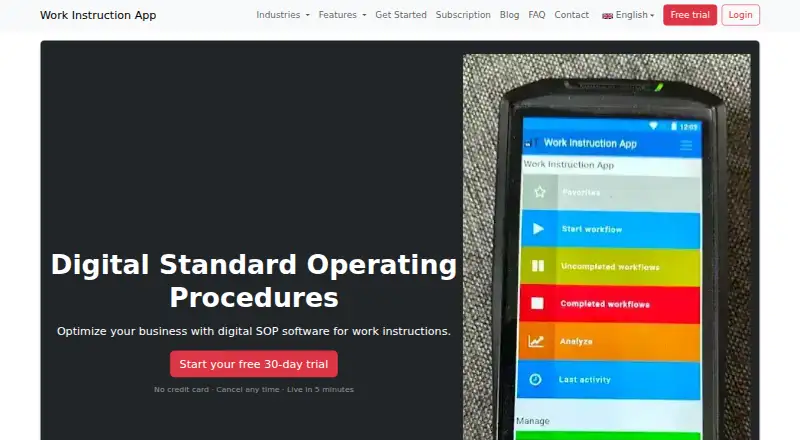Click the 'Last activity' label in phone
Image resolution: width=800 pixels, height=440 pixels.
[585, 379]
